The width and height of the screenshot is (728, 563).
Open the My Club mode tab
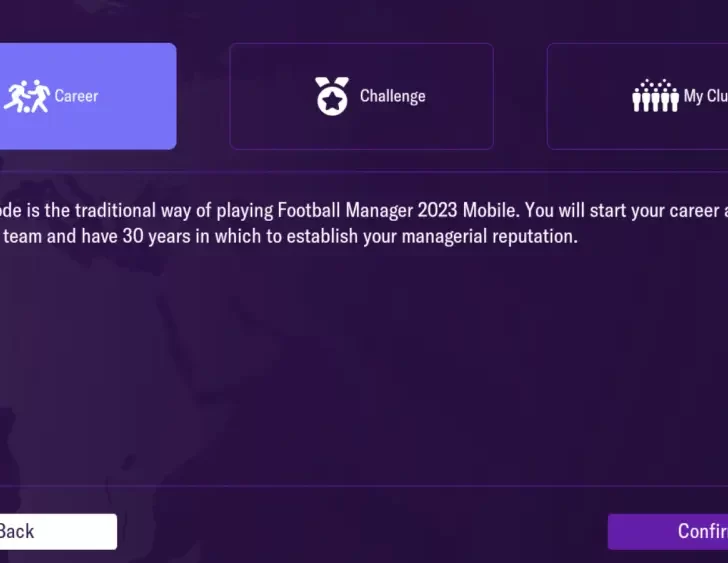pos(638,96)
